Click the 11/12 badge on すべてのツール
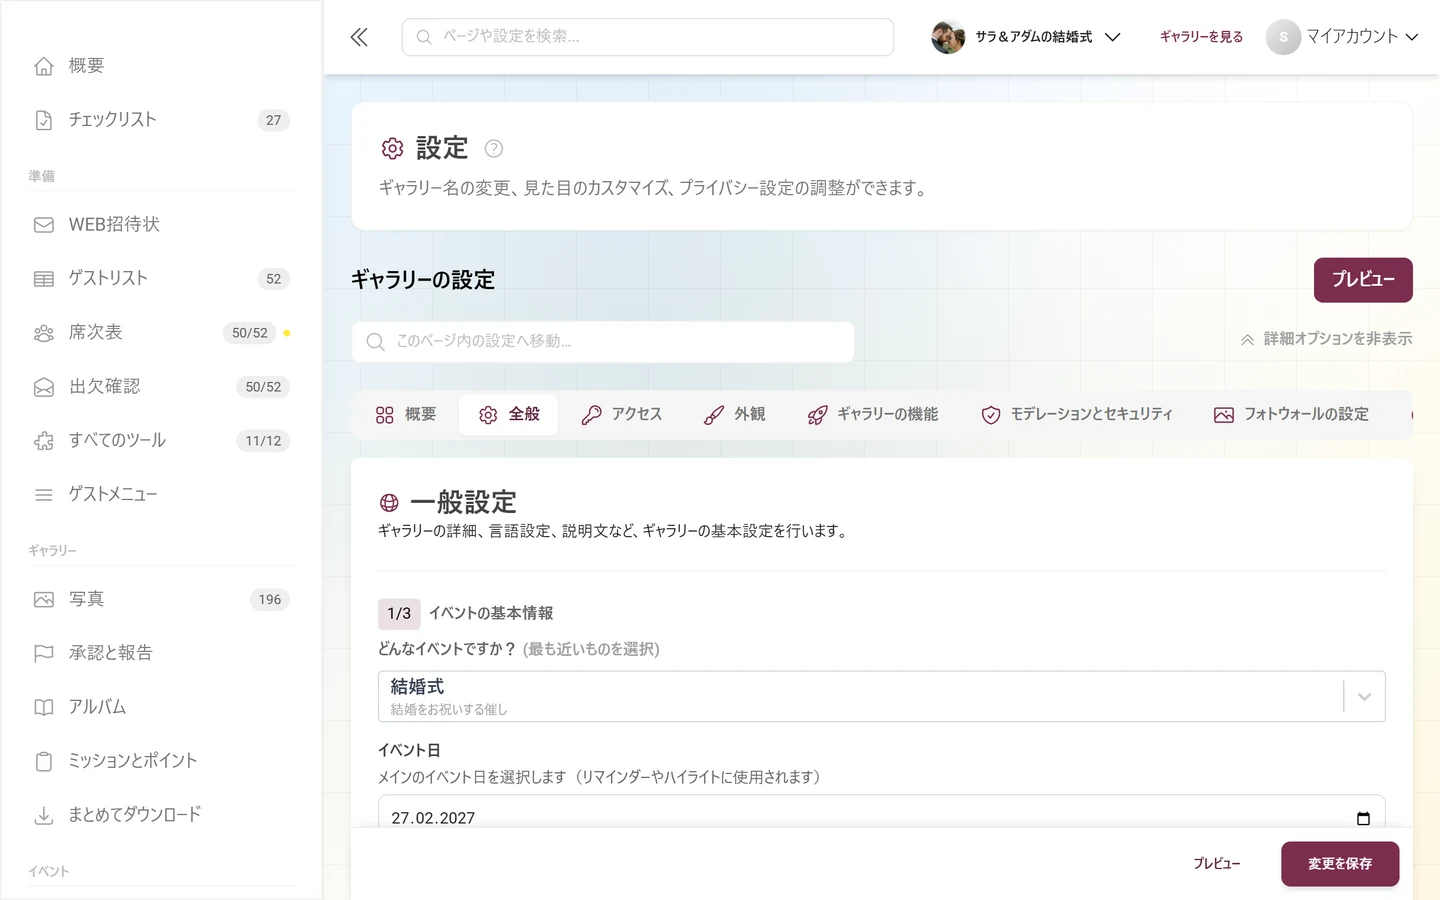The width and height of the screenshot is (1440, 900). (x=264, y=441)
